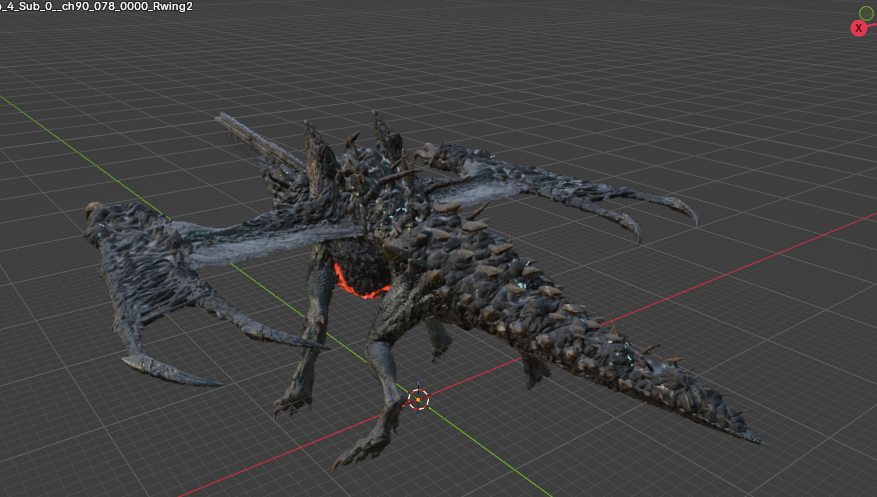Click the object name text ending 'Rwing2'
This screenshot has height=497, width=877.
[x=96, y=7]
